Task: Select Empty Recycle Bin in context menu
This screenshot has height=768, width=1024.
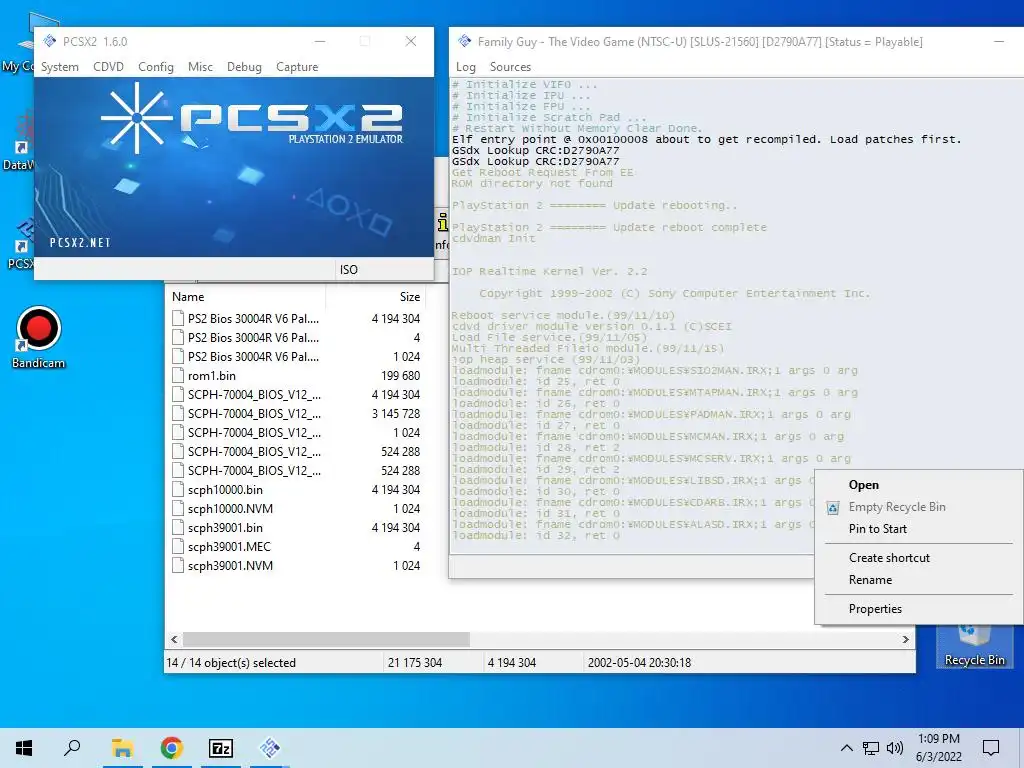Action: (x=897, y=507)
